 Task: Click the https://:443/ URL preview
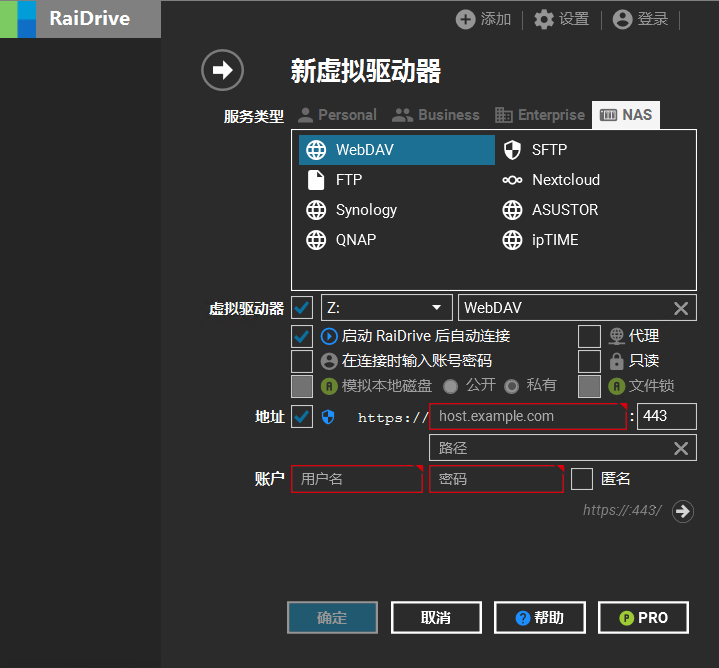pos(622,510)
